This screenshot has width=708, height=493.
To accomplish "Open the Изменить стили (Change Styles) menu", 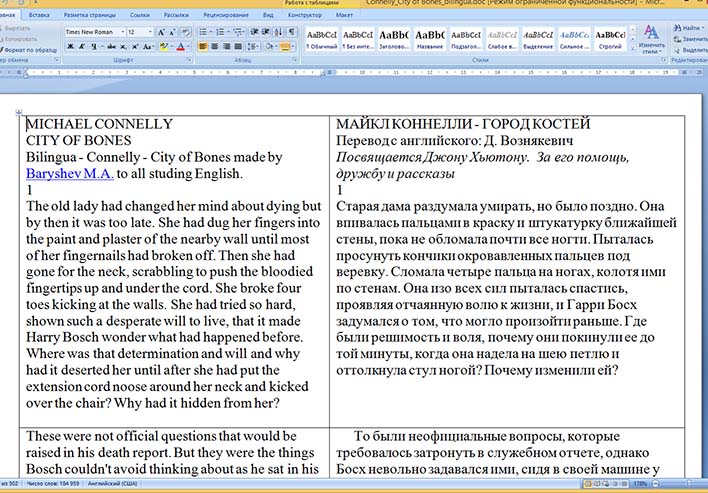I will coord(652,39).
